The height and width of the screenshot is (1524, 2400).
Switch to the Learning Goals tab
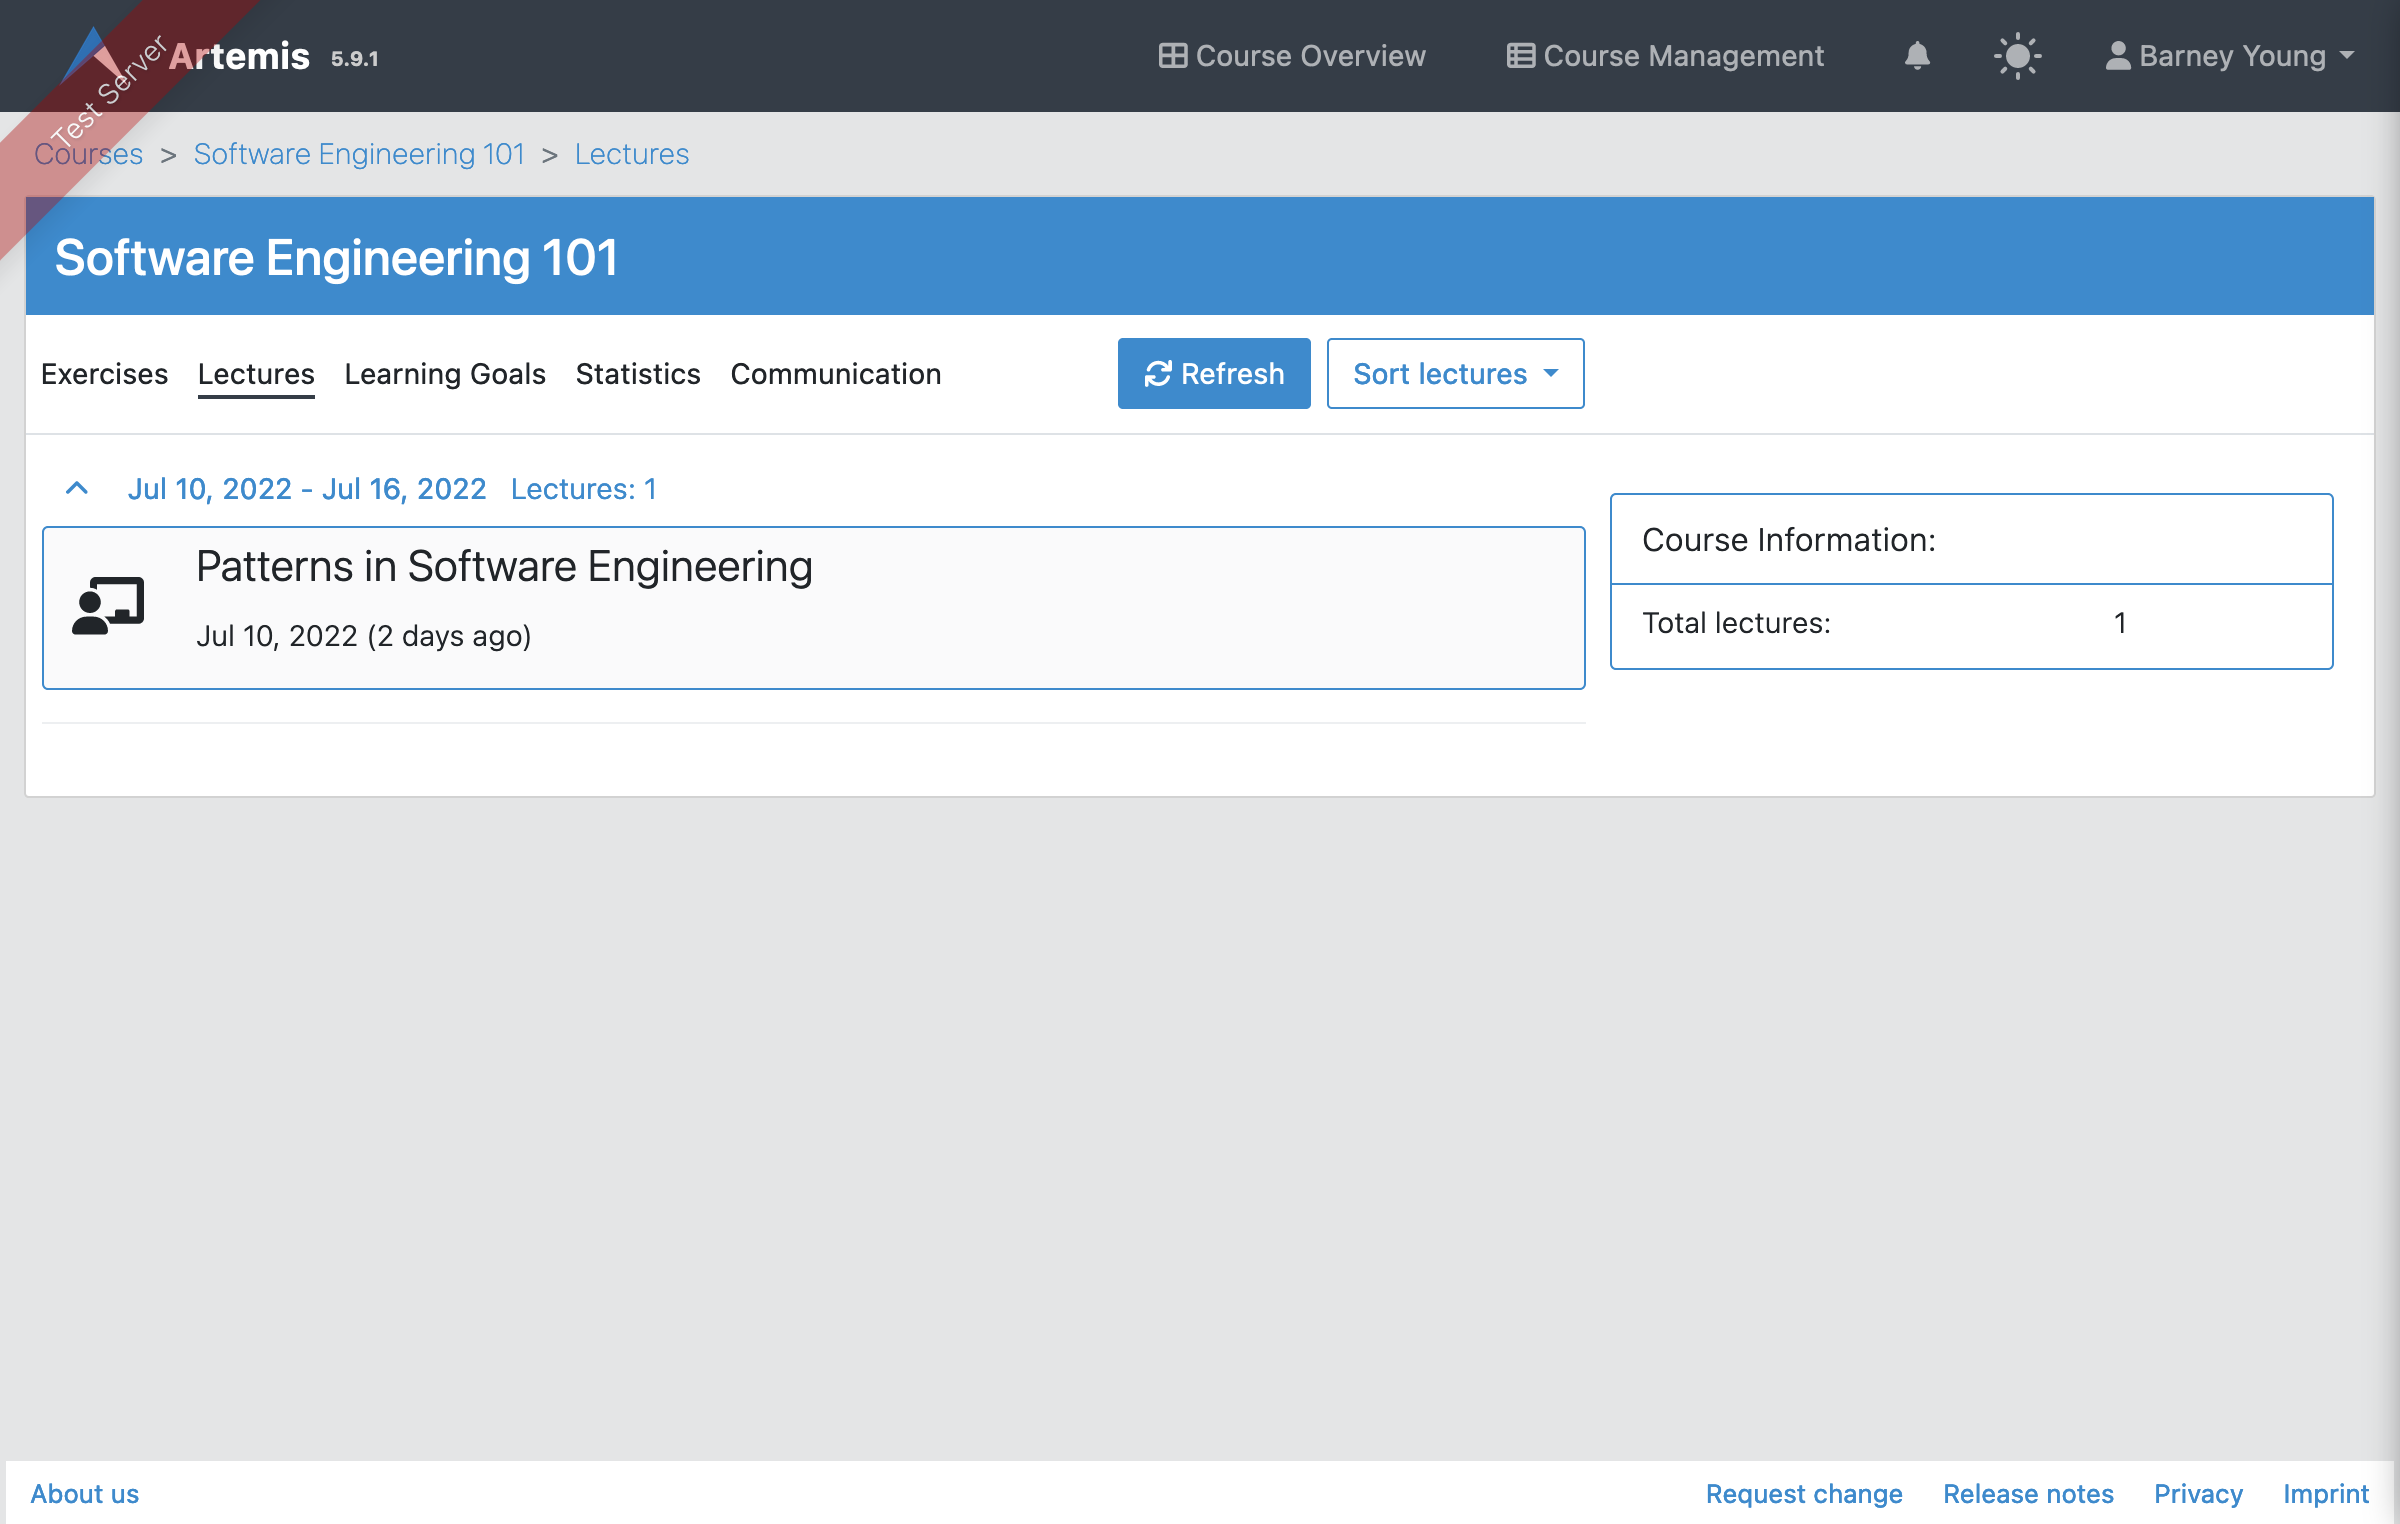445,373
